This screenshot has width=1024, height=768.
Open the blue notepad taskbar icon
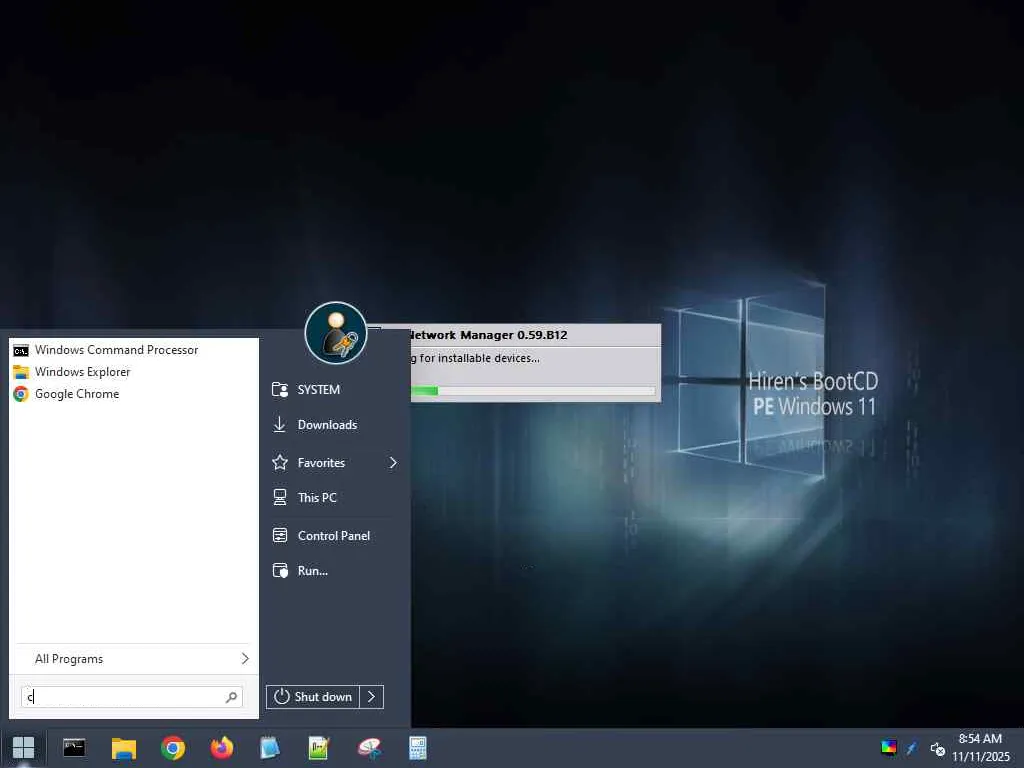tap(270, 748)
